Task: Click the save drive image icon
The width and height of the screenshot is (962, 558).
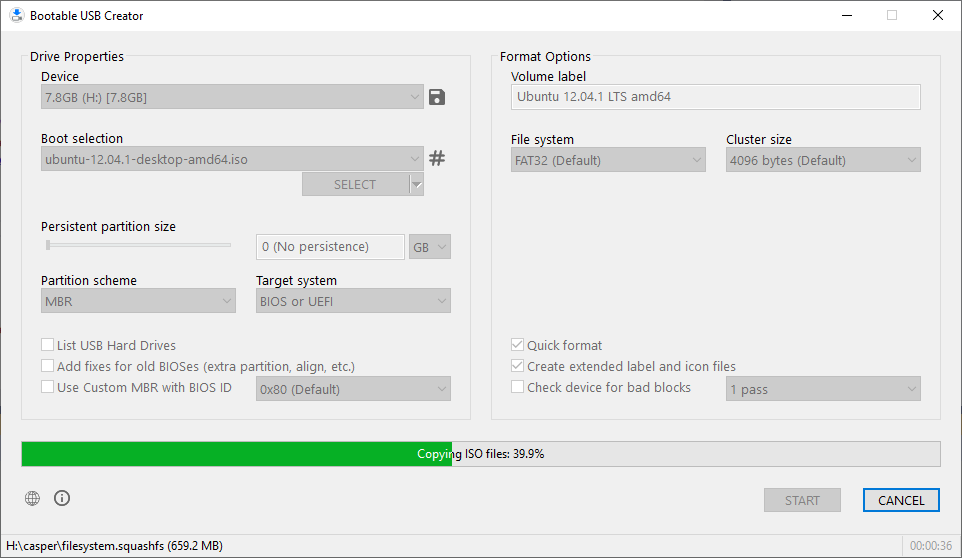Action: click(437, 97)
